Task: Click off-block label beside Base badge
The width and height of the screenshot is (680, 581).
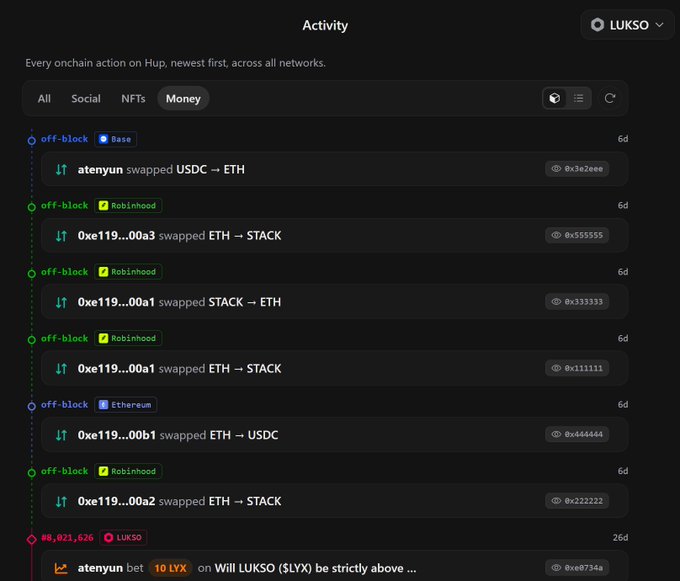Action: point(64,139)
